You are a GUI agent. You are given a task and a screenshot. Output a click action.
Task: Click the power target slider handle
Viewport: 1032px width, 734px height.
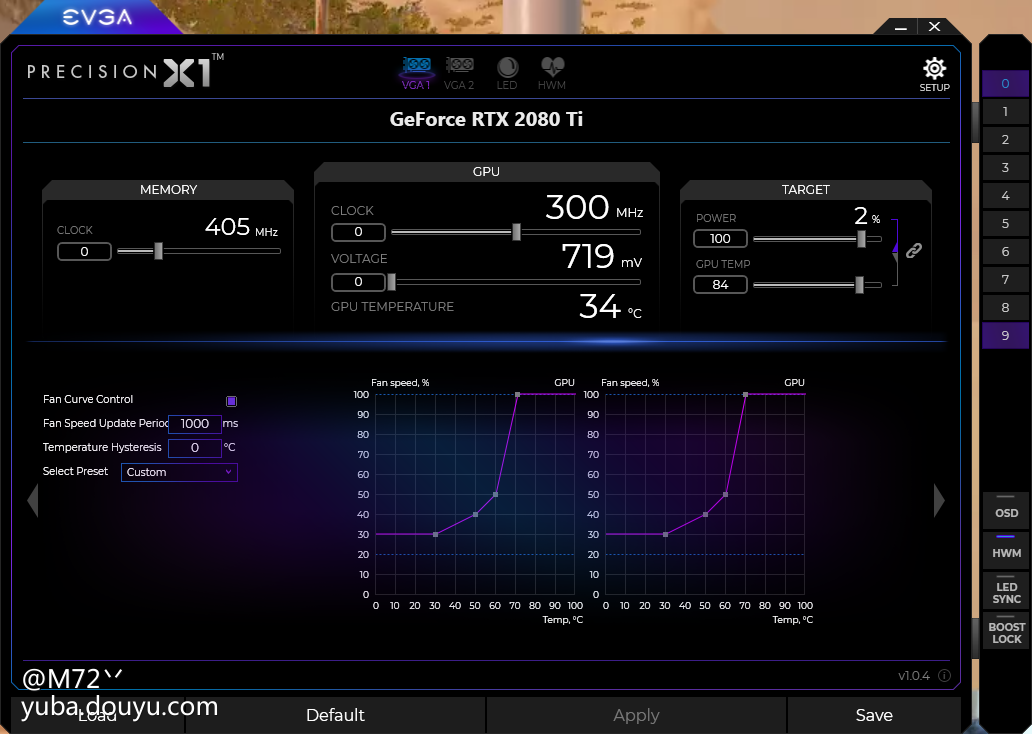pos(861,239)
